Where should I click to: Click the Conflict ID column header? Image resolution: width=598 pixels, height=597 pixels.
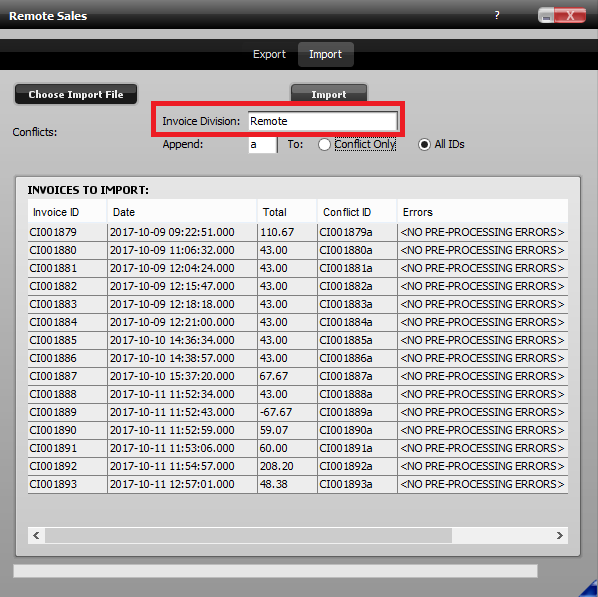357,212
